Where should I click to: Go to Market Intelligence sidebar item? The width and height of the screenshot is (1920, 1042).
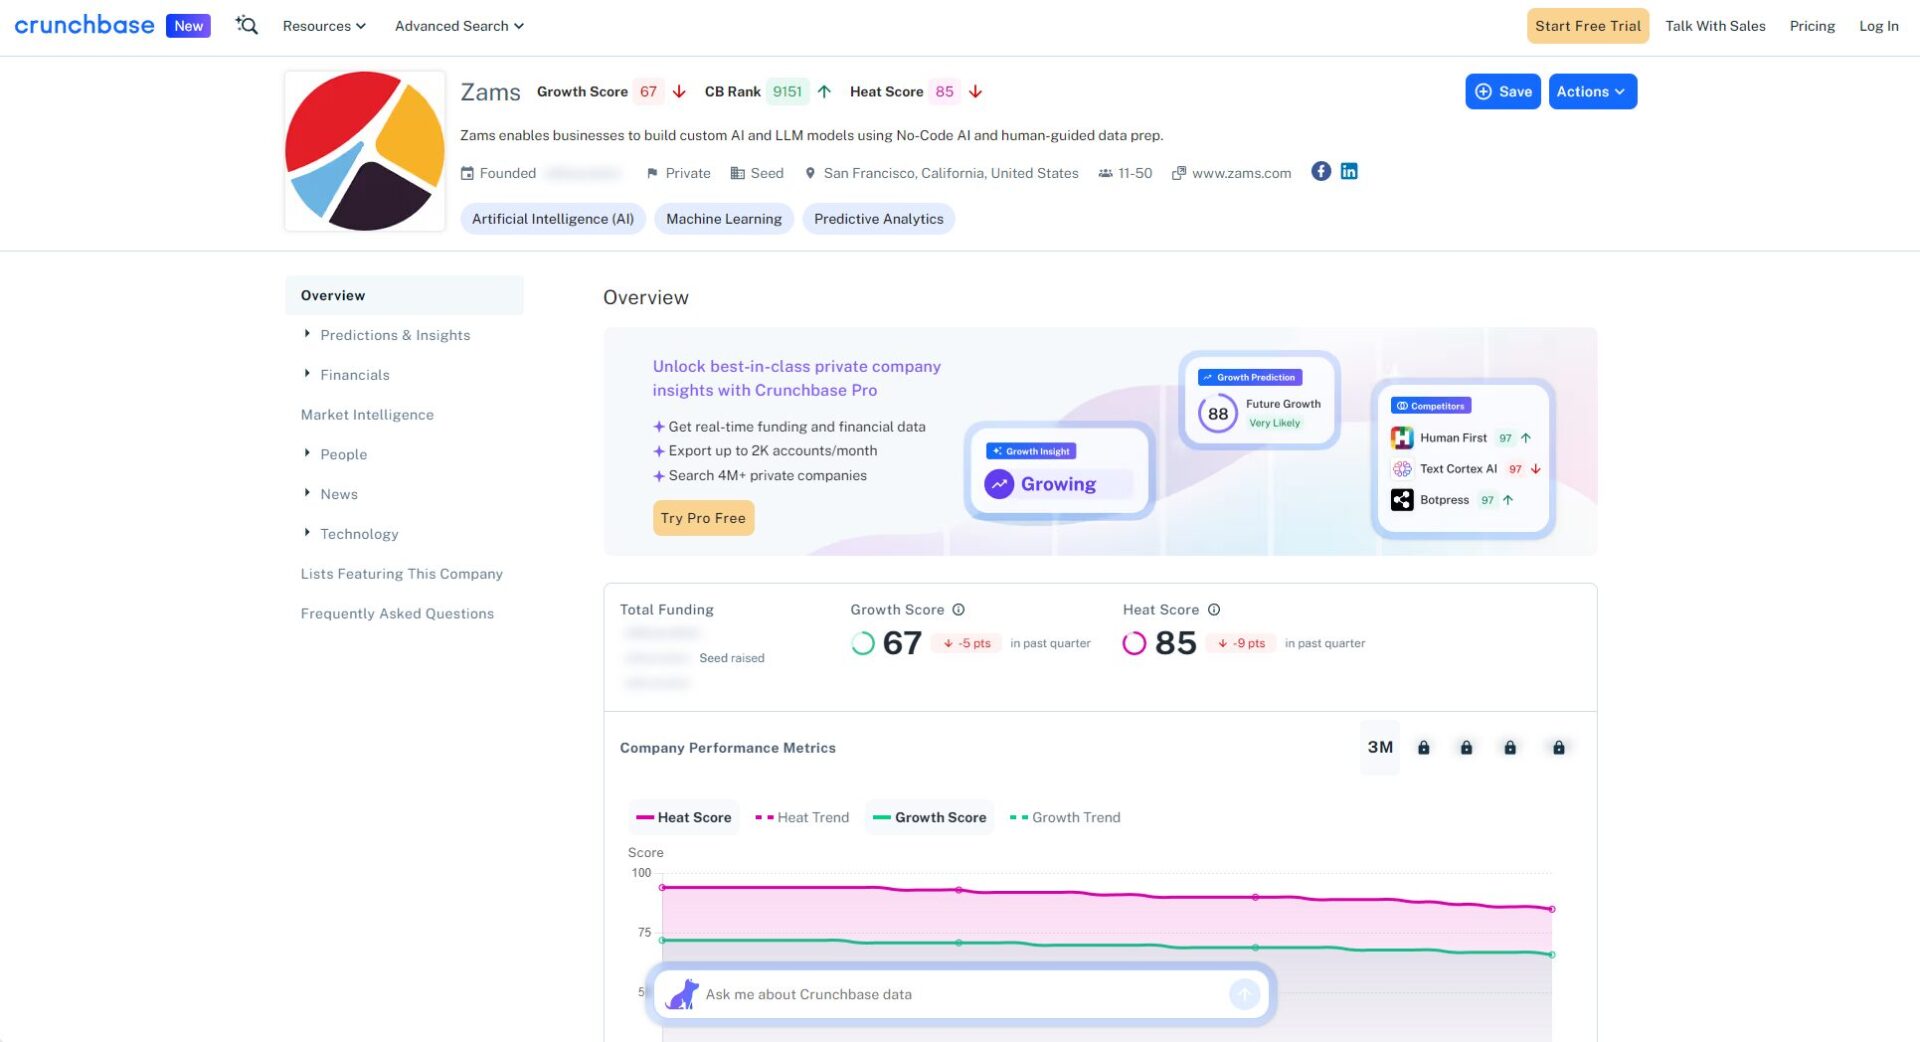(367, 415)
